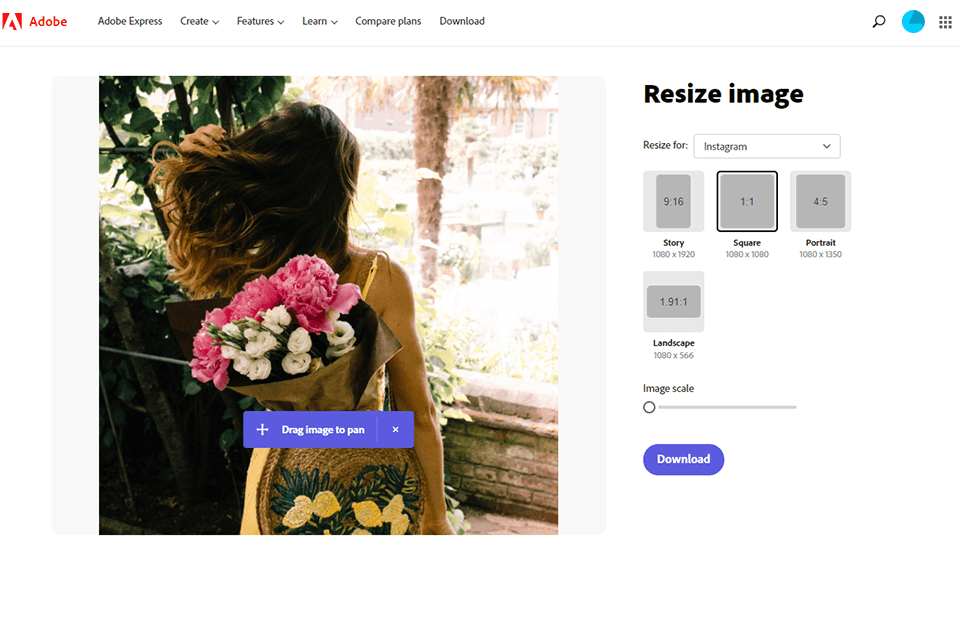This screenshot has height=640, width=960.
Task: Click the Image scale slider handle
Action: 649,407
